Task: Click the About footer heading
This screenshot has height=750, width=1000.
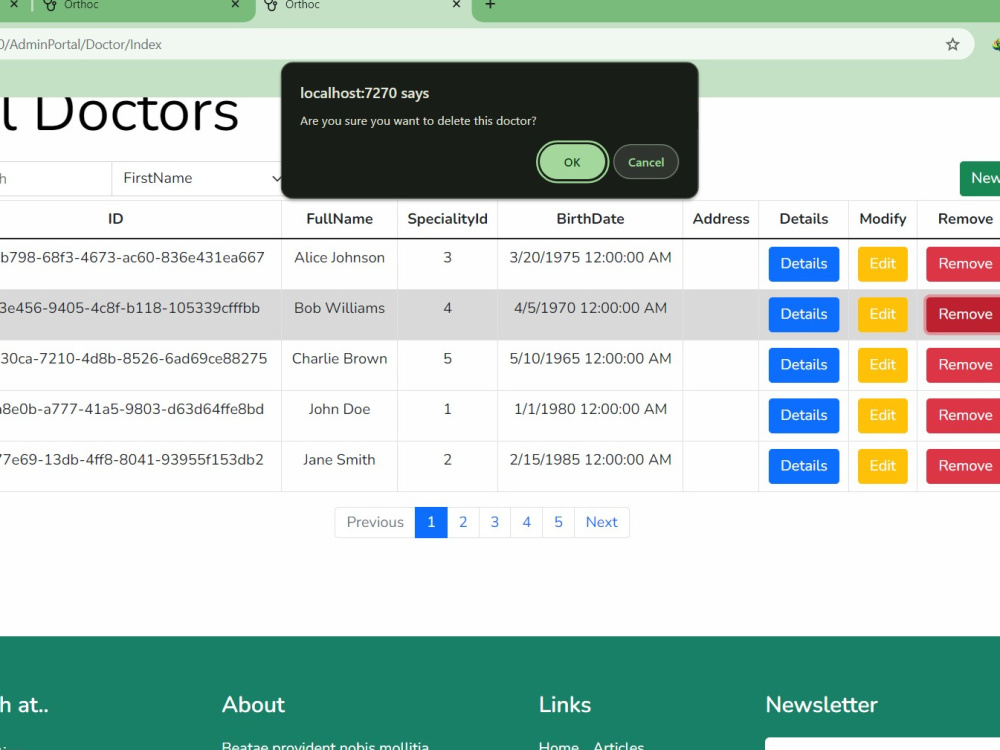Action: (253, 705)
